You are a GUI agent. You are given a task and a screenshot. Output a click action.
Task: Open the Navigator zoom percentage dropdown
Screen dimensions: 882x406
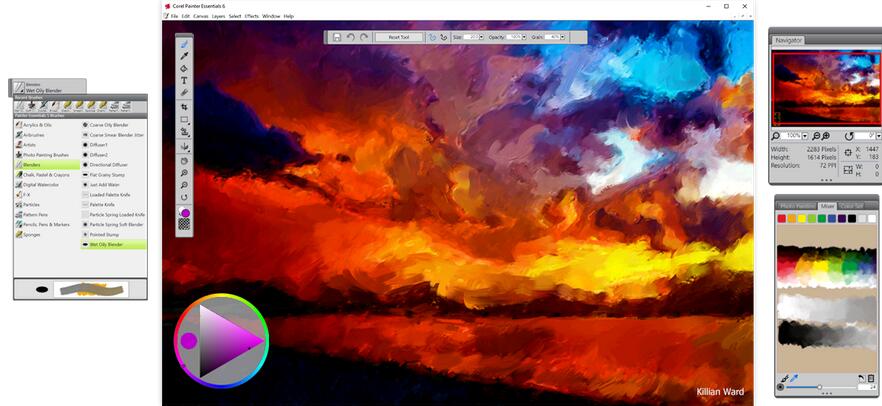[805, 136]
